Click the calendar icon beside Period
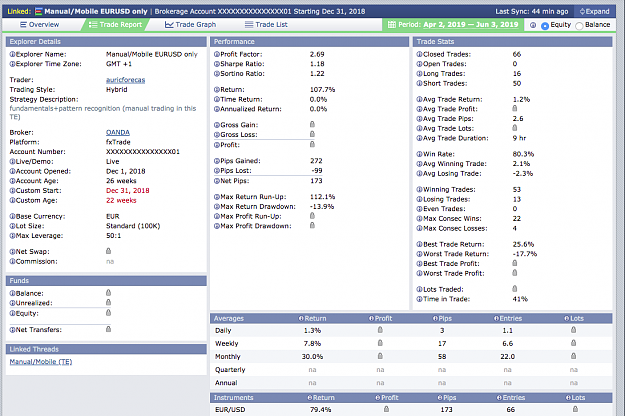This screenshot has height=416, width=625. 392,25
